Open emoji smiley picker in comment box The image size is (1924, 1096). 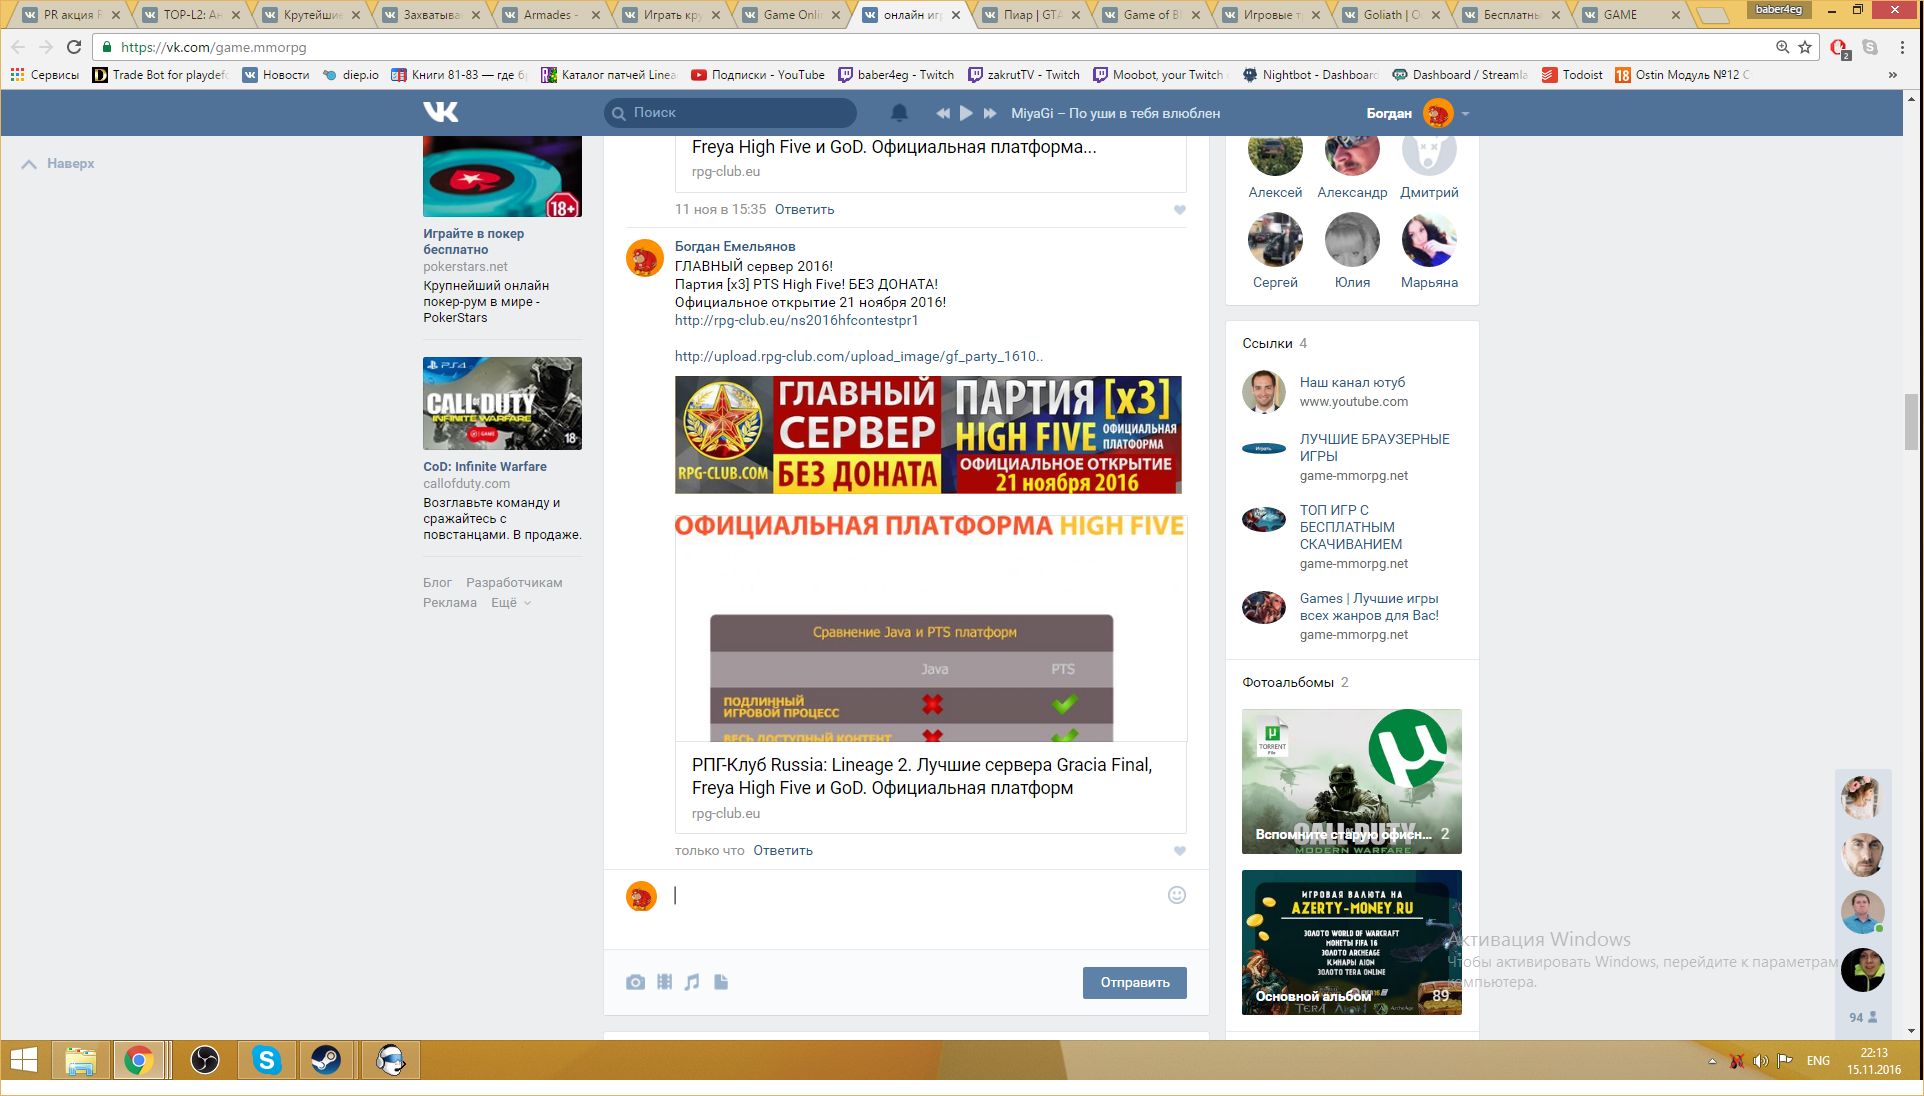click(x=1177, y=895)
